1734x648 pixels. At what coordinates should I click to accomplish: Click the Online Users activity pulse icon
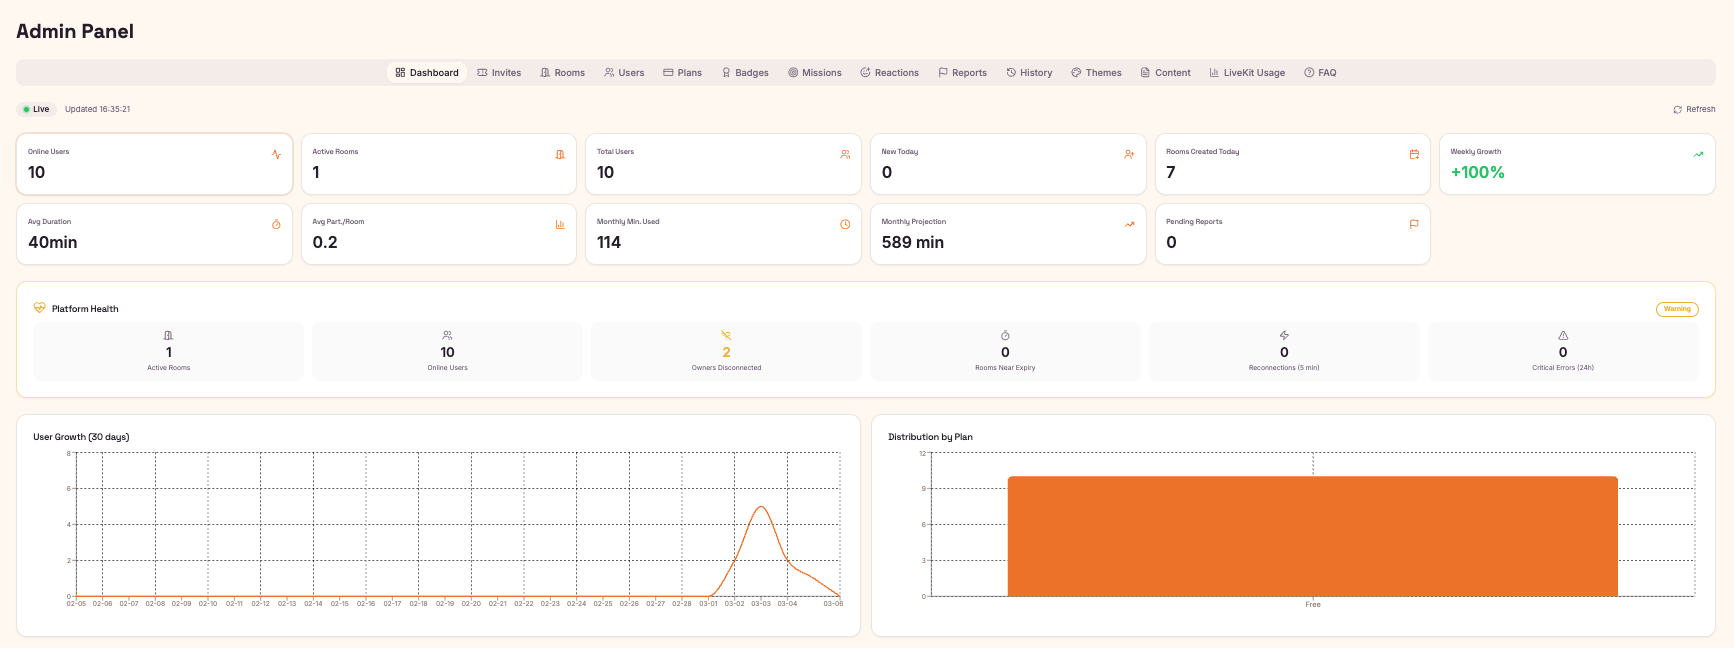click(x=276, y=154)
